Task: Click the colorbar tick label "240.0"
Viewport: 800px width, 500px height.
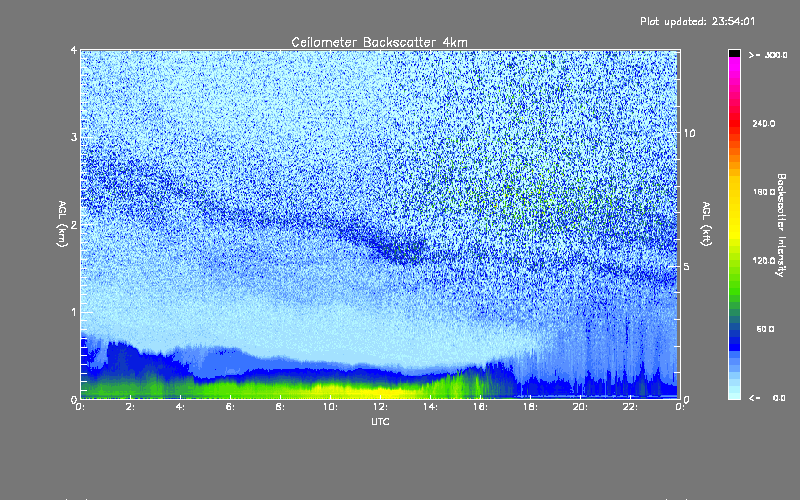Action: pos(764,124)
